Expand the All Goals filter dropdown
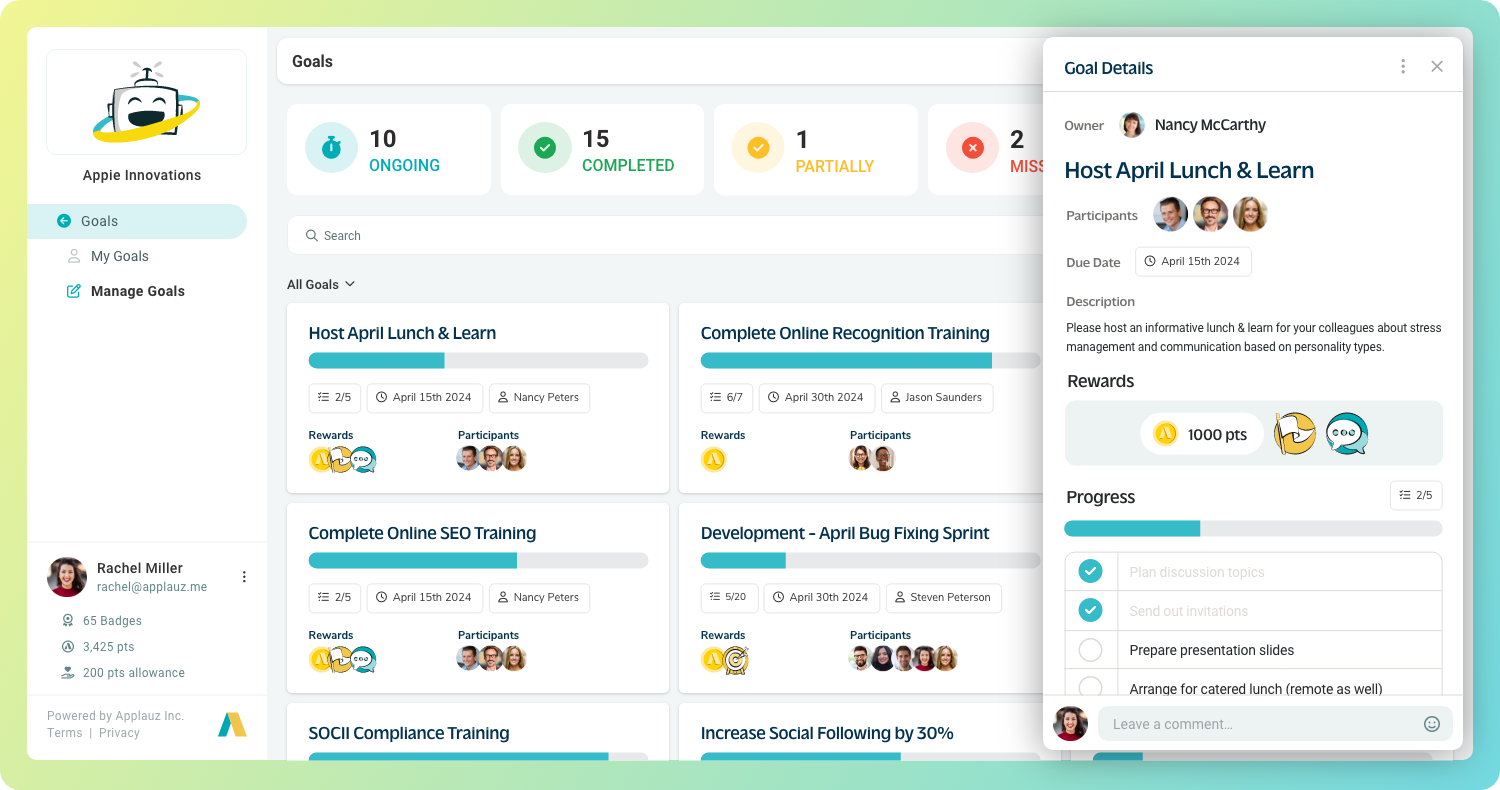Screen dimensions: 1500x790 click(x=321, y=285)
